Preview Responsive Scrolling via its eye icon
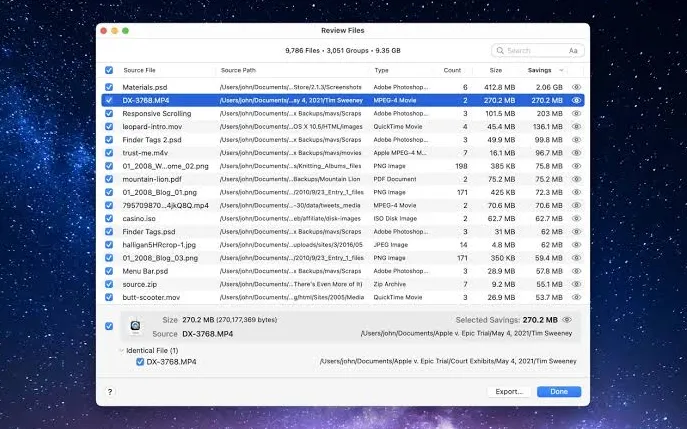Image resolution: width=687 pixels, height=429 pixels. [x=576, y=113]
